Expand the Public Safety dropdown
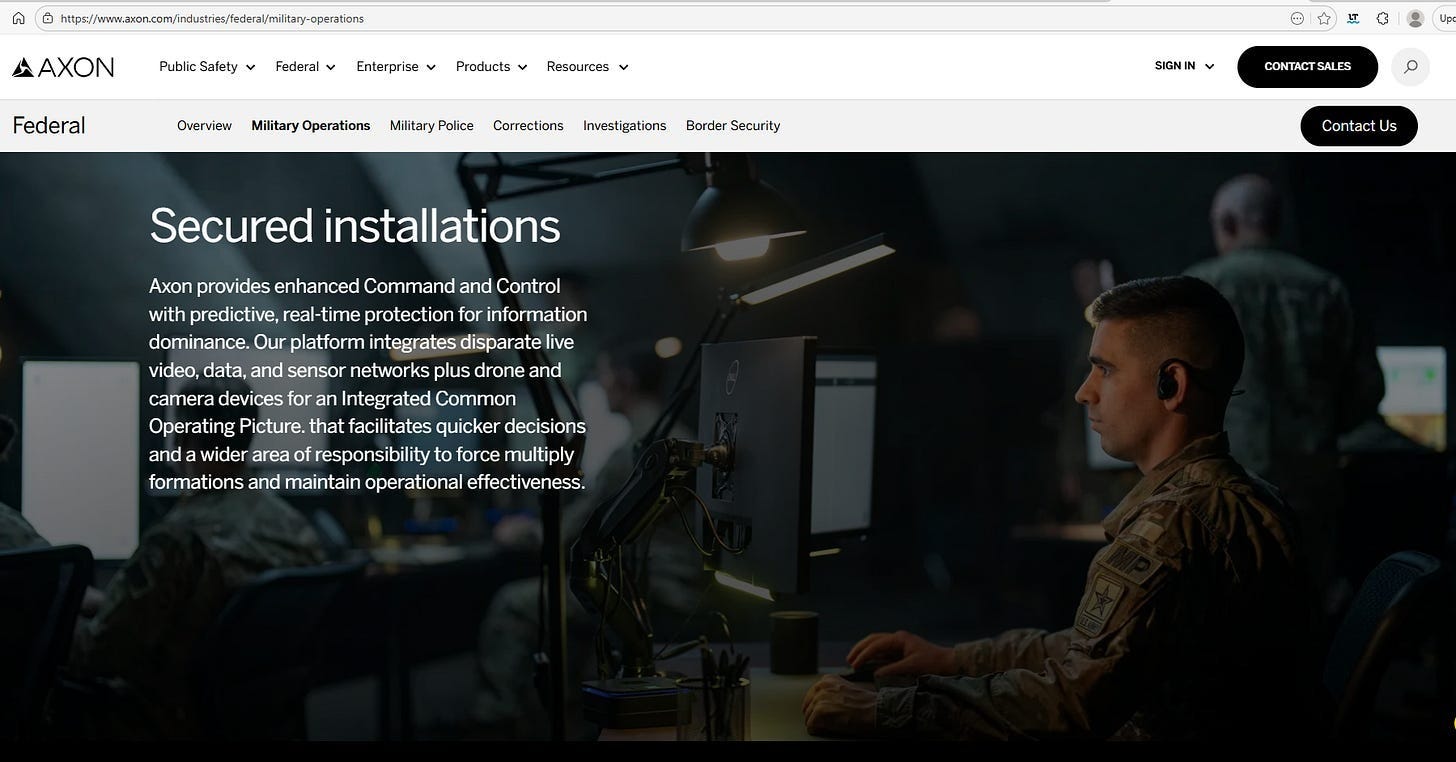1456x762 pixels. (x=207, y=67)
